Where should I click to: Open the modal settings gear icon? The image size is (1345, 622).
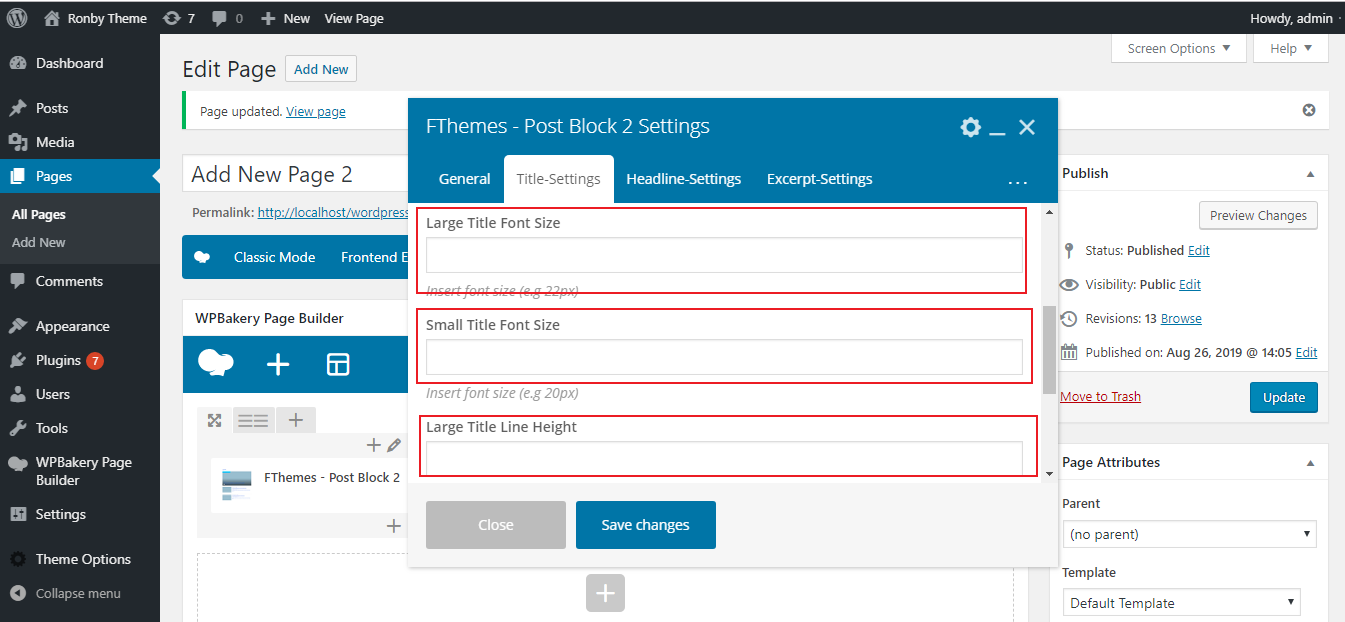click(x=970, y=127)
